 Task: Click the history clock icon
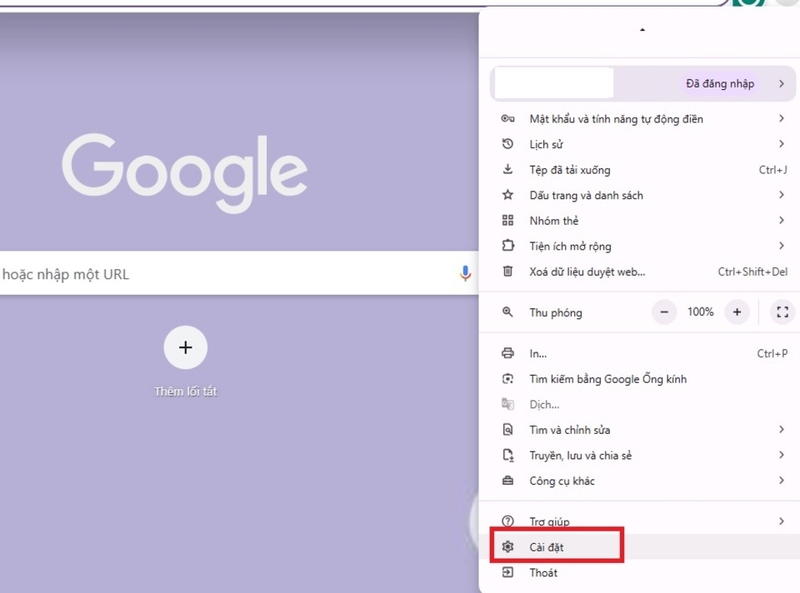coord(508,144)
